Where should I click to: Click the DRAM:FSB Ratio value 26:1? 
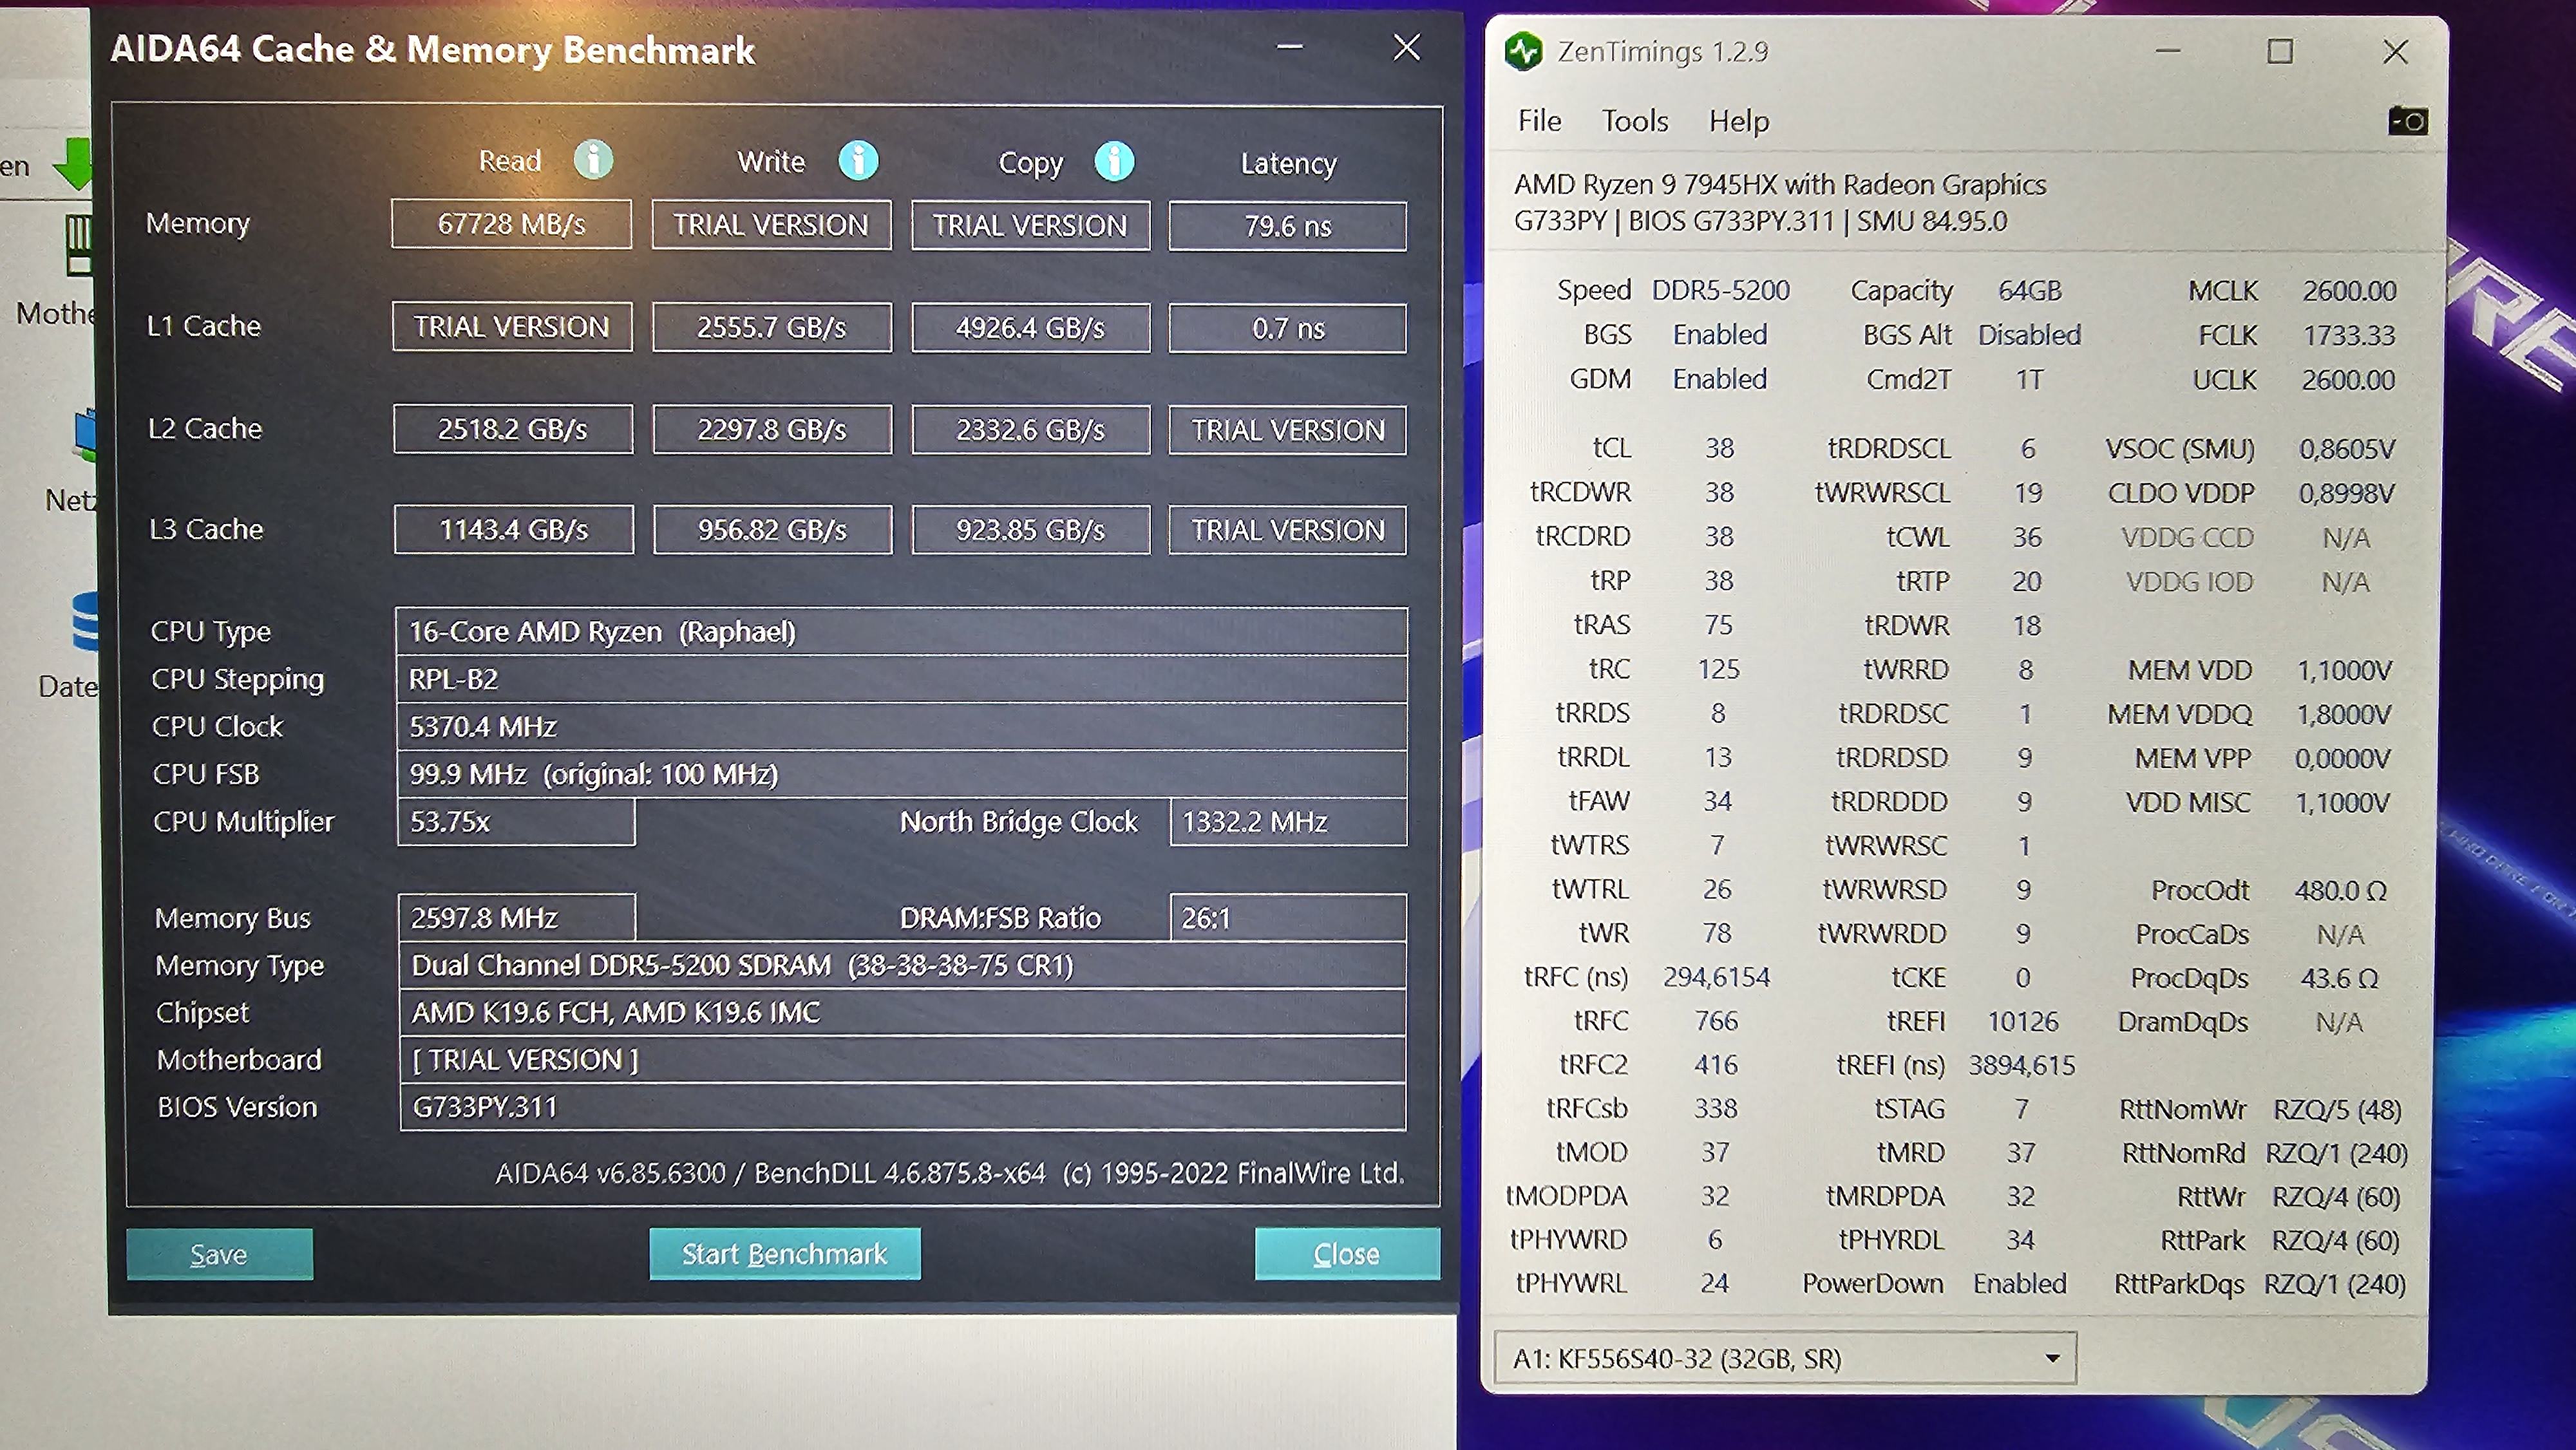pyautogui.click(x=1288, y=917)
